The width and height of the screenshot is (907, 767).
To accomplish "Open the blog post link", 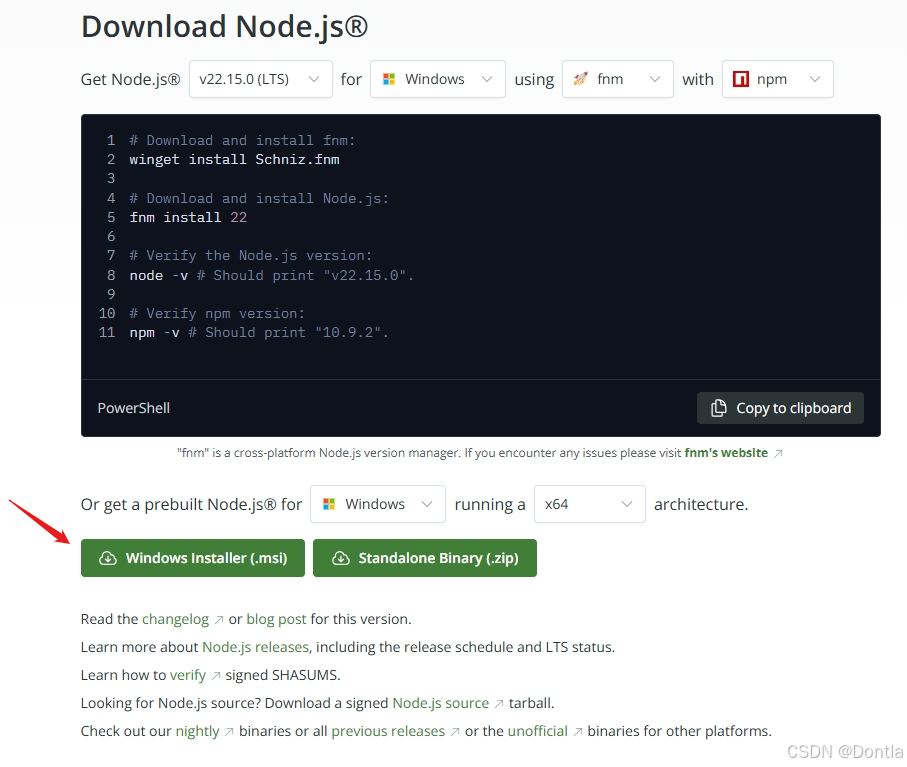I will click(x=276, y=620).
